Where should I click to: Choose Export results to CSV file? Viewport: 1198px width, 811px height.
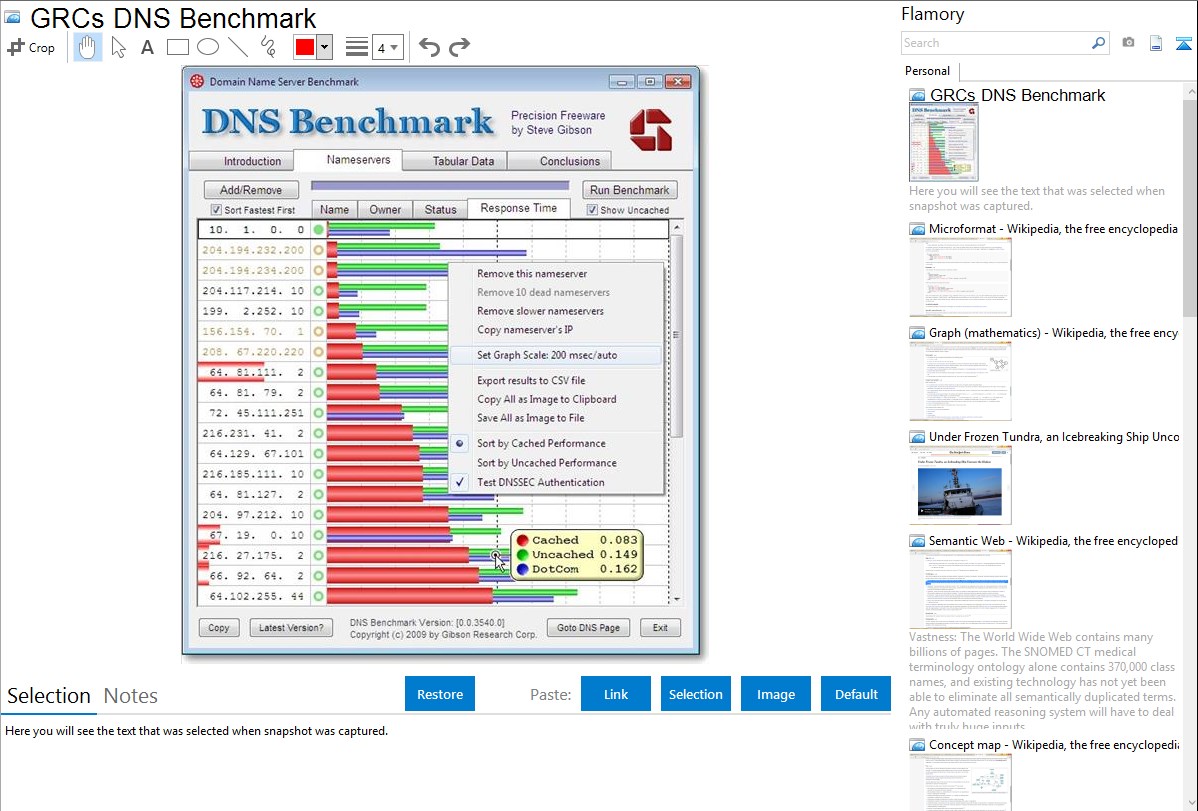(x=531, y=381)
